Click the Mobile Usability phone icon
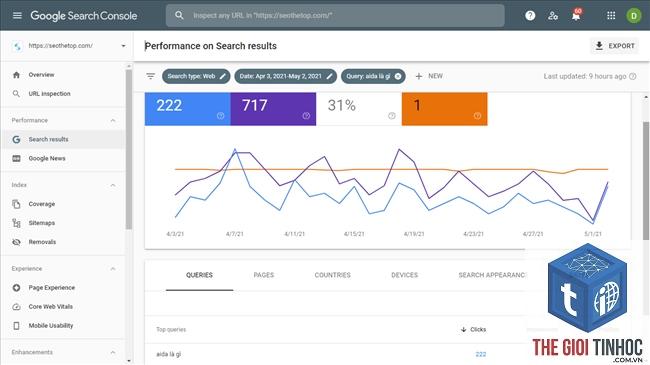The width and height of the screenshot is (650, 365). pos(16,326)
